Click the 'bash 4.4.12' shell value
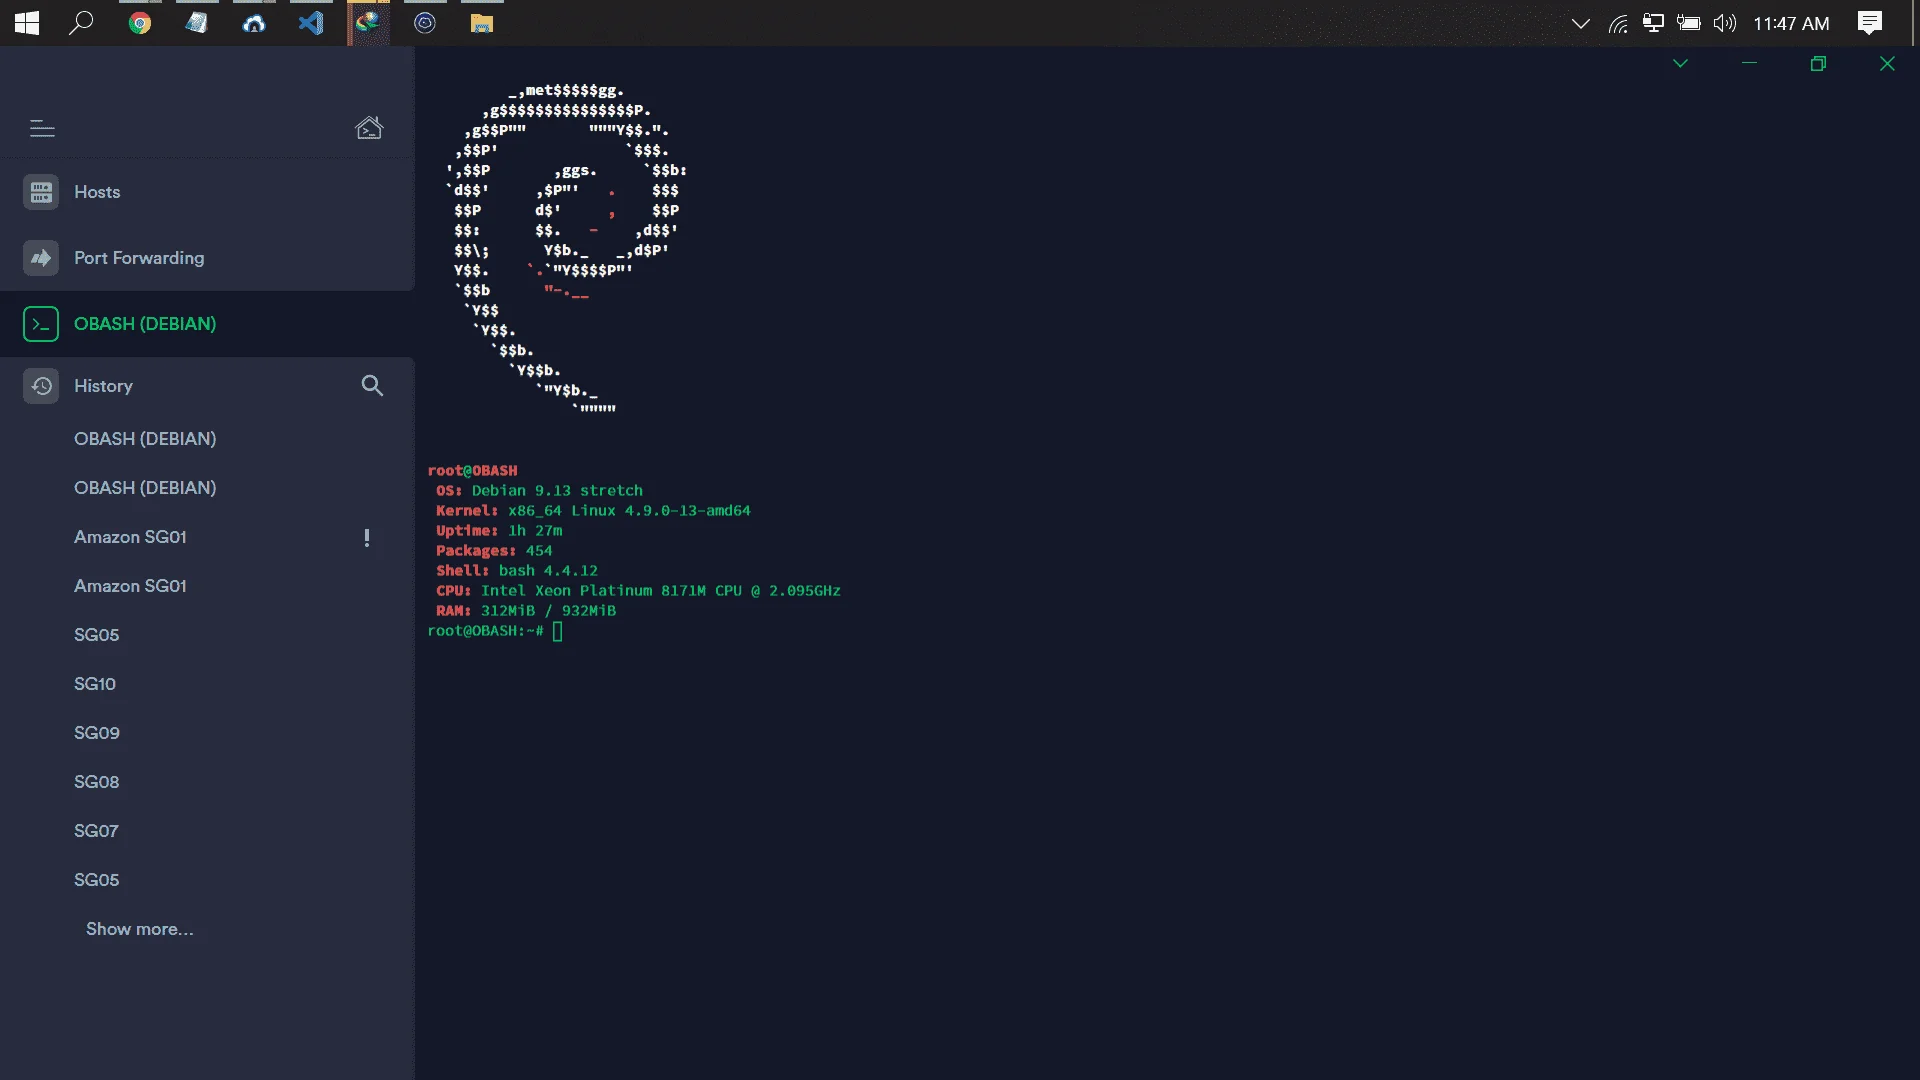Viewport: 1920px width, 1080px height. [548, 571]
